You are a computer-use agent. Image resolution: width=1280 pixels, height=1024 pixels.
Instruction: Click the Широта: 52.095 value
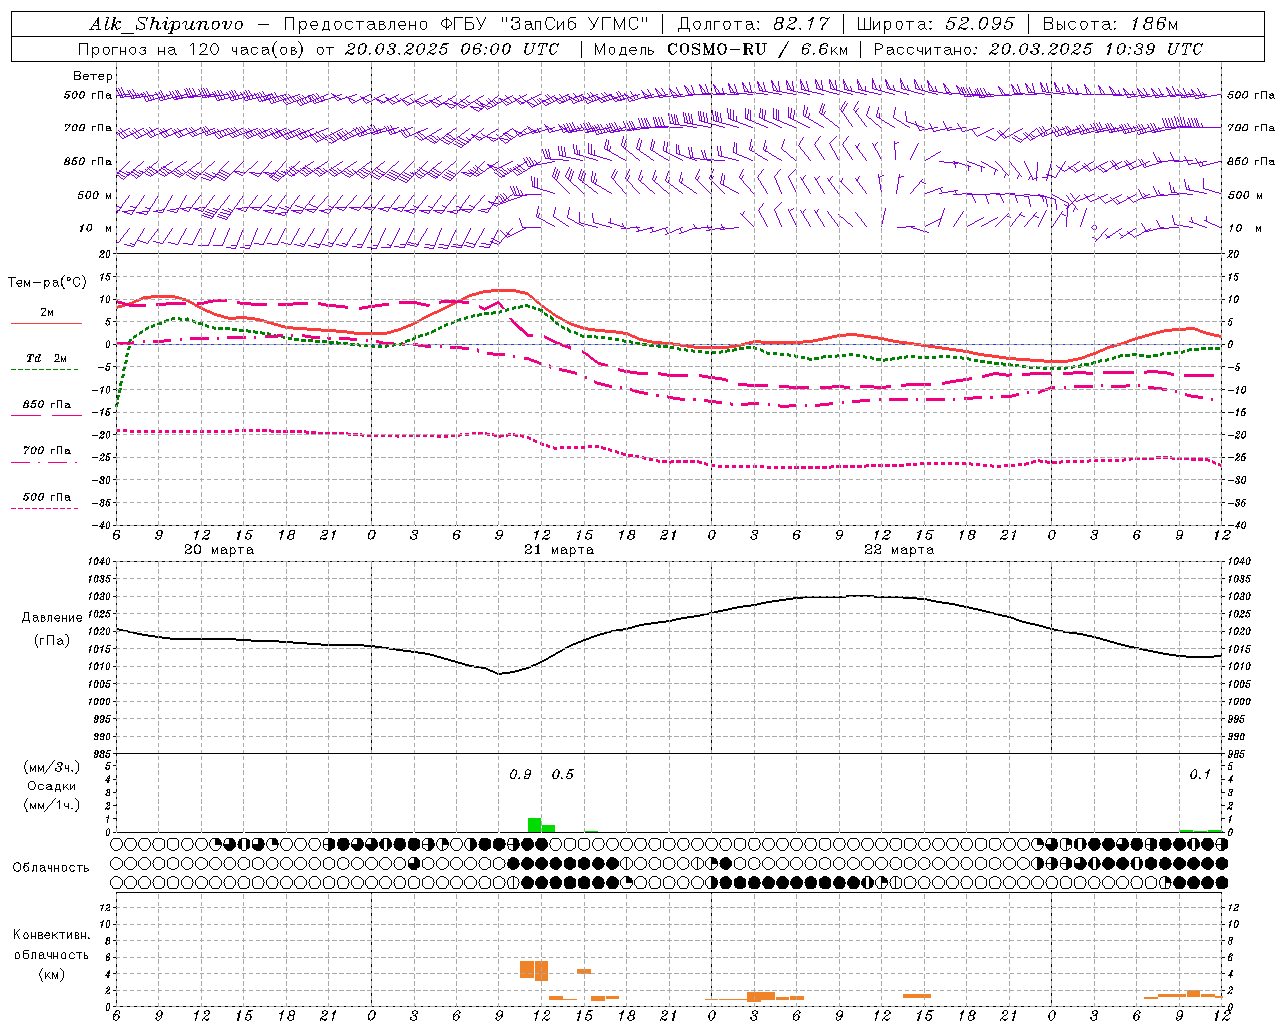pyautogui.click(x=934, y=24)
